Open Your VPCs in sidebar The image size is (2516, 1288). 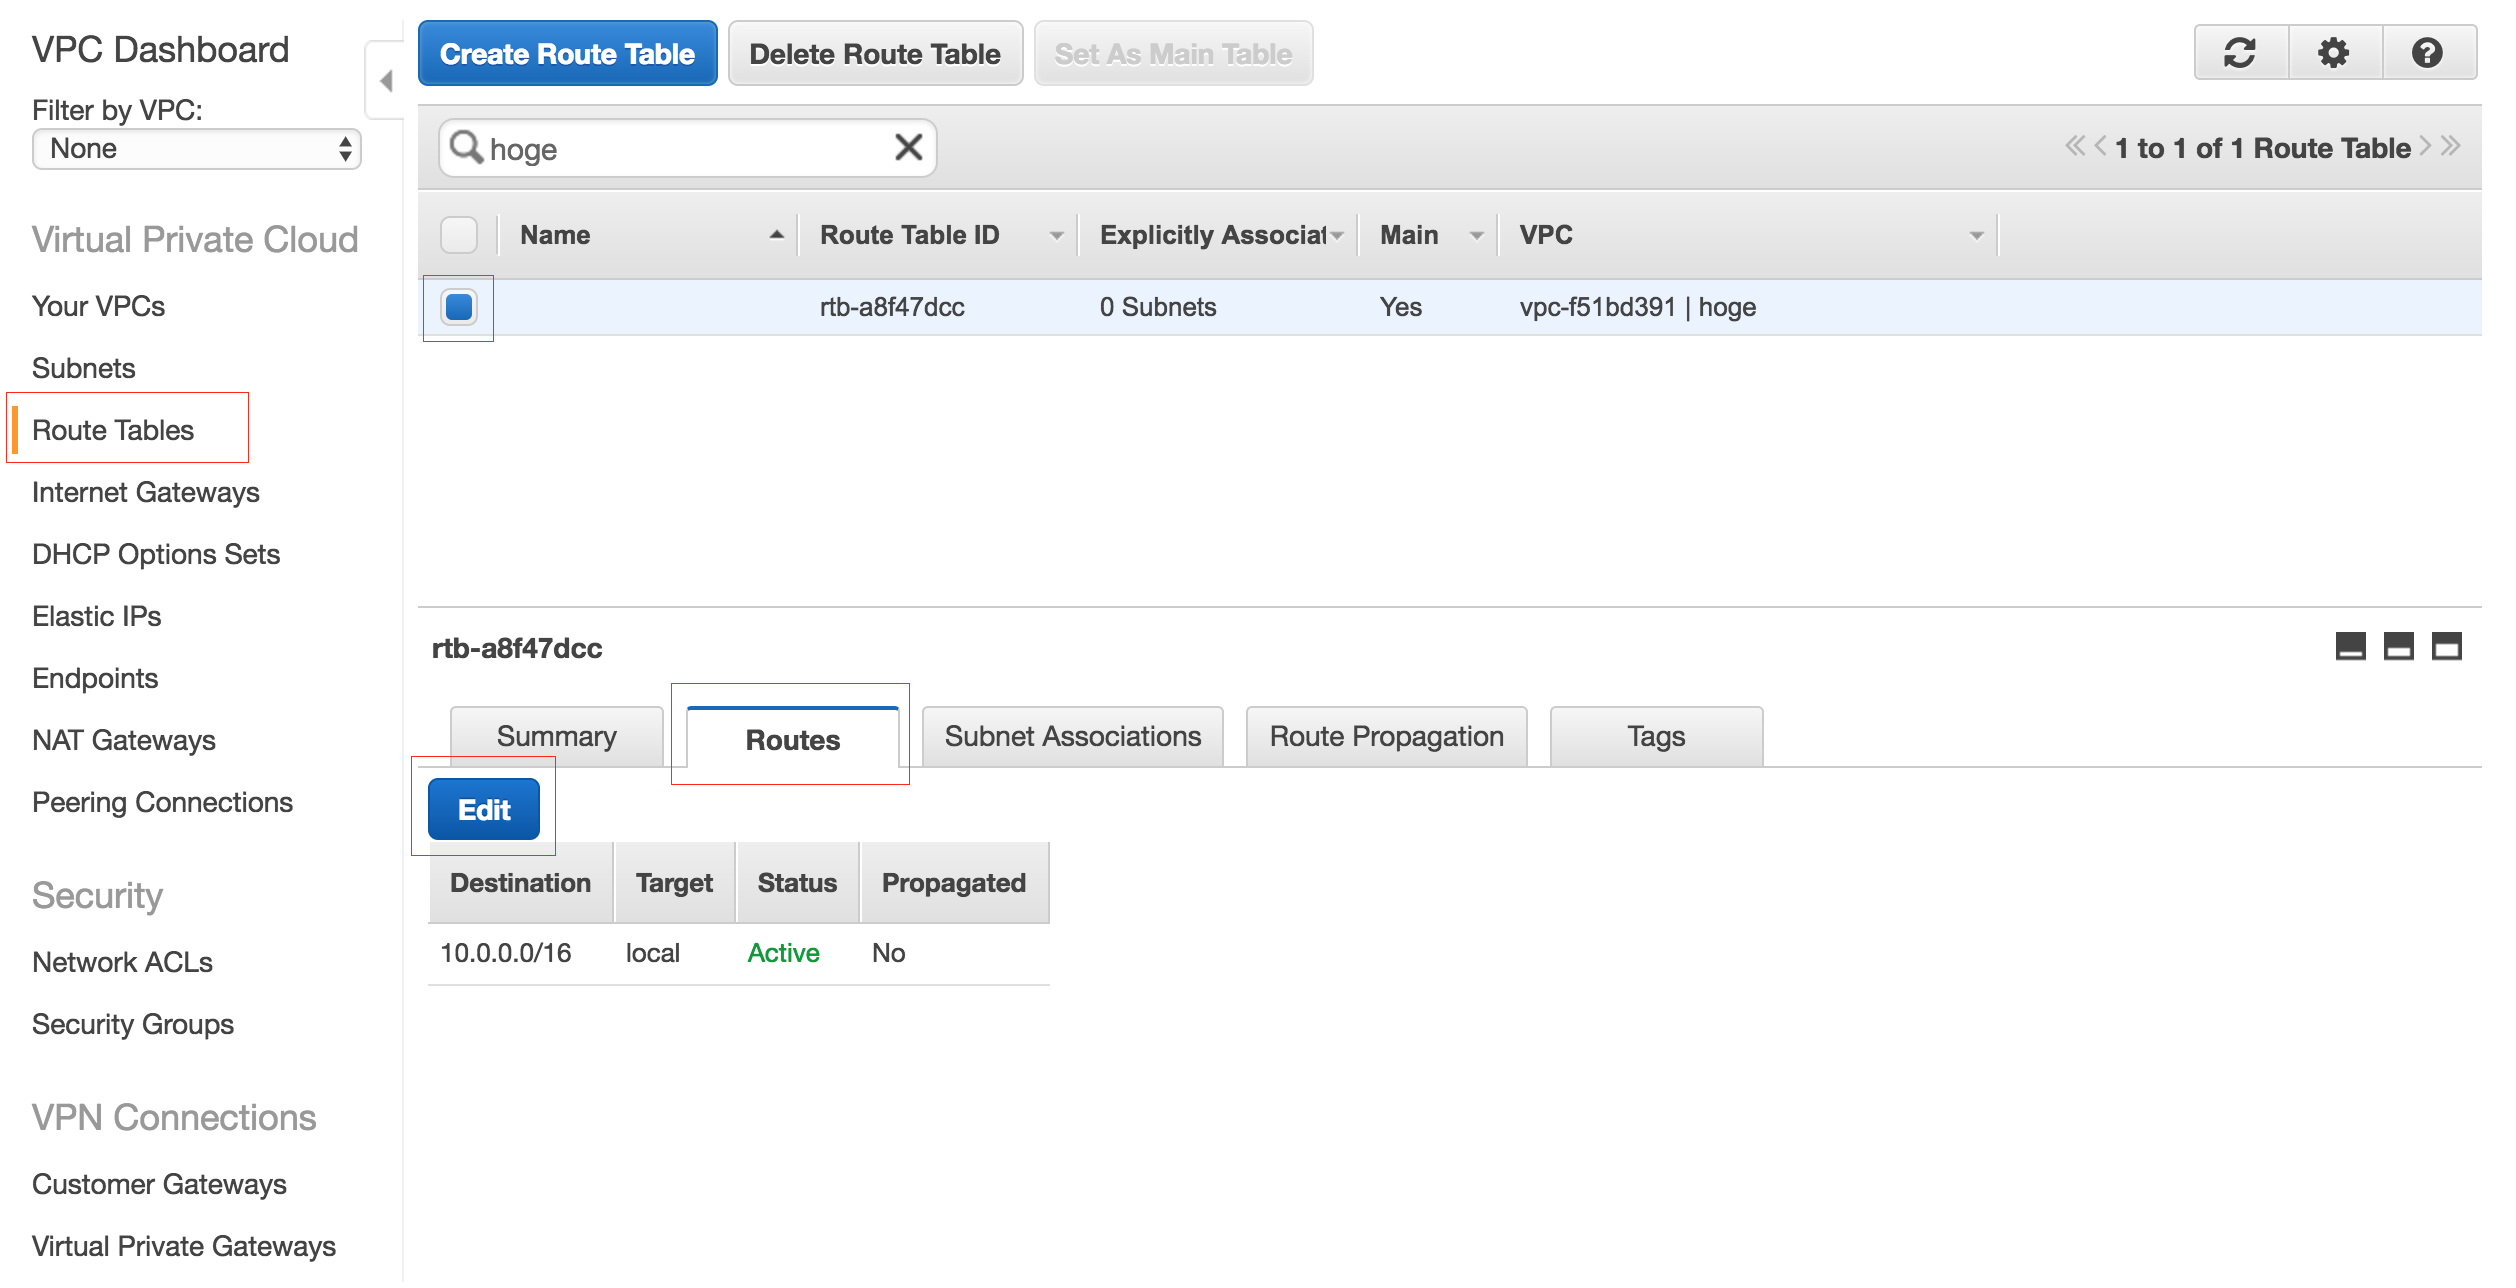pyautogui.click(x=98, y=306)
